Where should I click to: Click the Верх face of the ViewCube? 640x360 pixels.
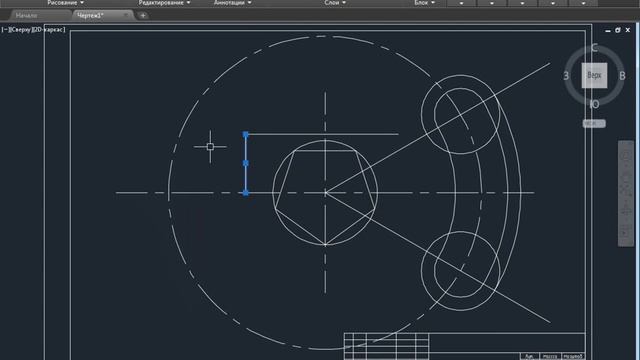pyautogui.click(x=594, y=75)
